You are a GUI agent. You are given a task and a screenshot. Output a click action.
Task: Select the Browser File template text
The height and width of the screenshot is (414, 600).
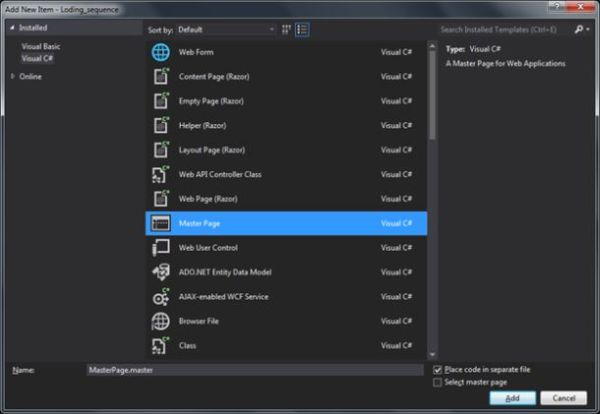click(x=199, y=321)
